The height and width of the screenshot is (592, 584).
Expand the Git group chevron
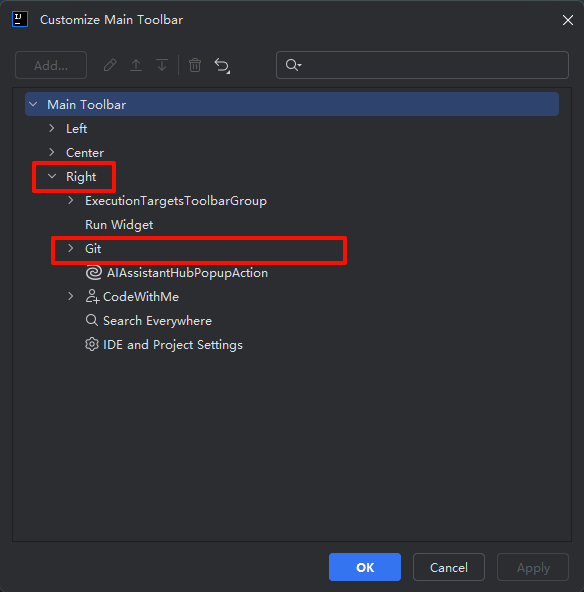pyautogui.click(x=71, y=248)
